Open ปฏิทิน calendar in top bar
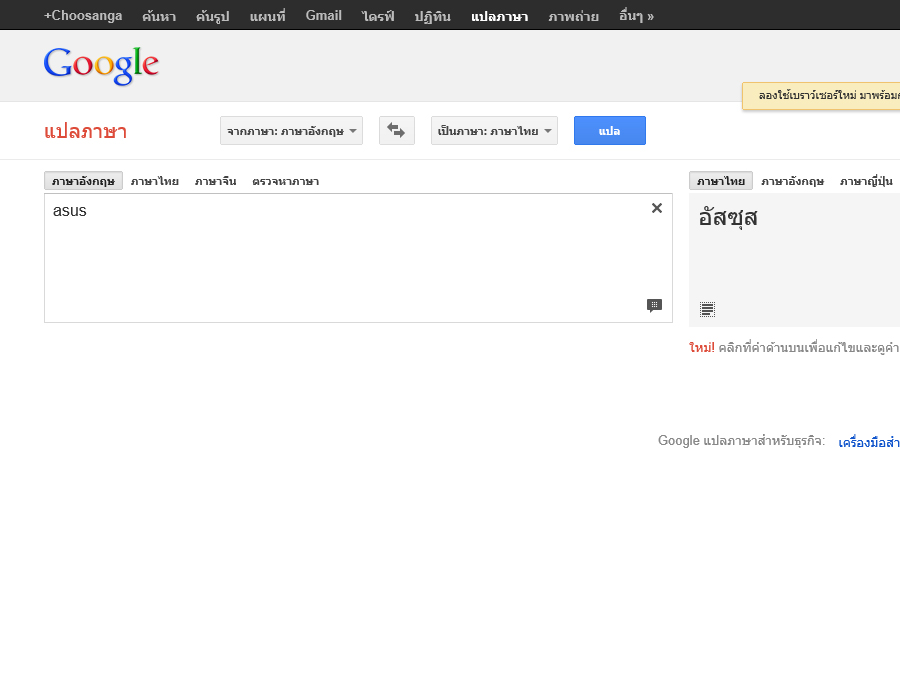The width and height of the screenshot is (900, 700). pos(433,16)
